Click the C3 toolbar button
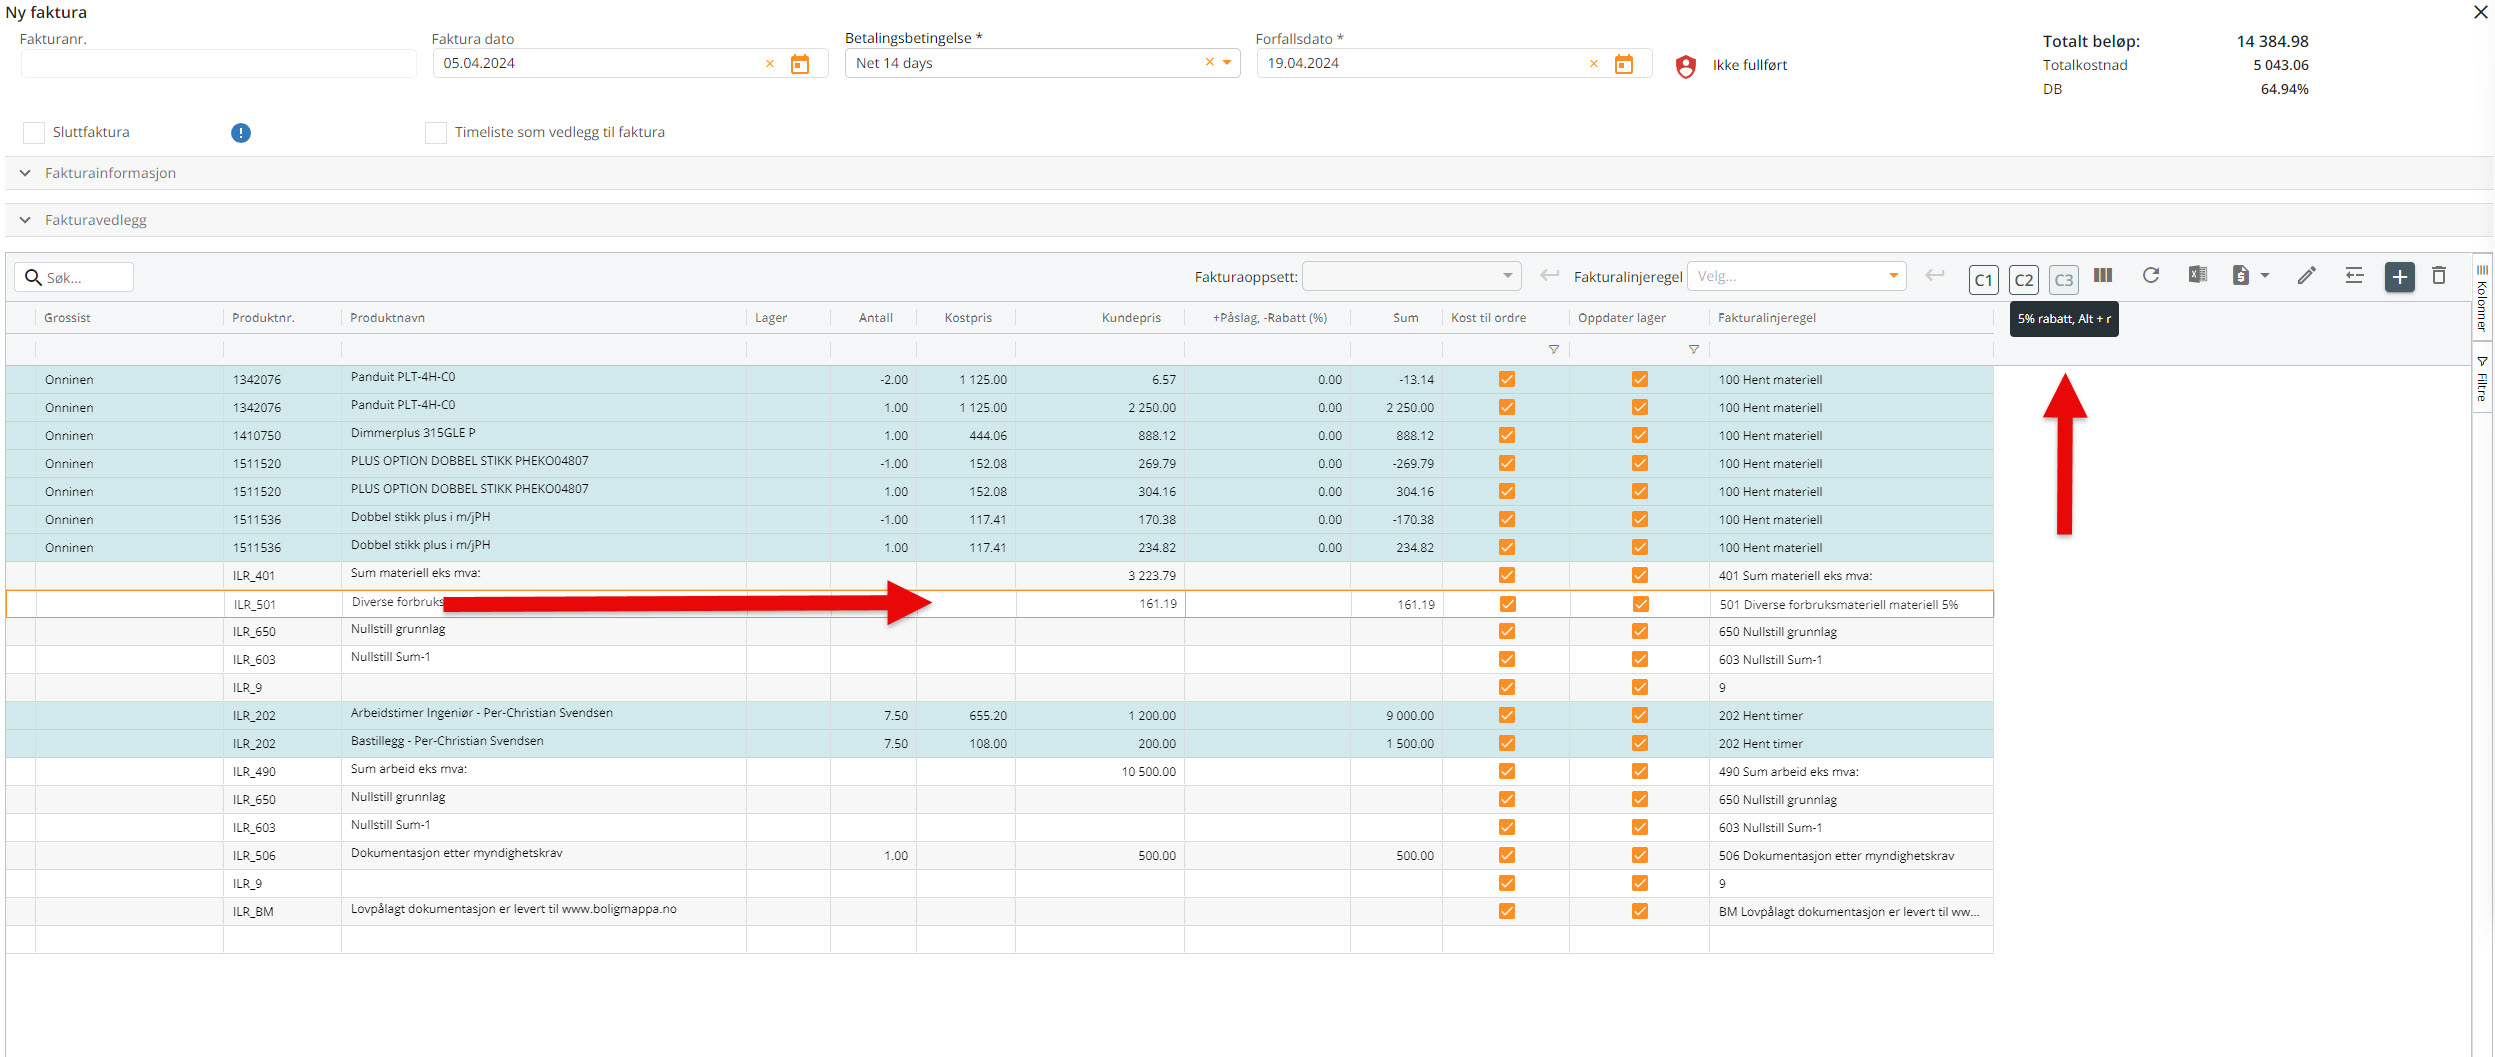 tap(2063, 279)
